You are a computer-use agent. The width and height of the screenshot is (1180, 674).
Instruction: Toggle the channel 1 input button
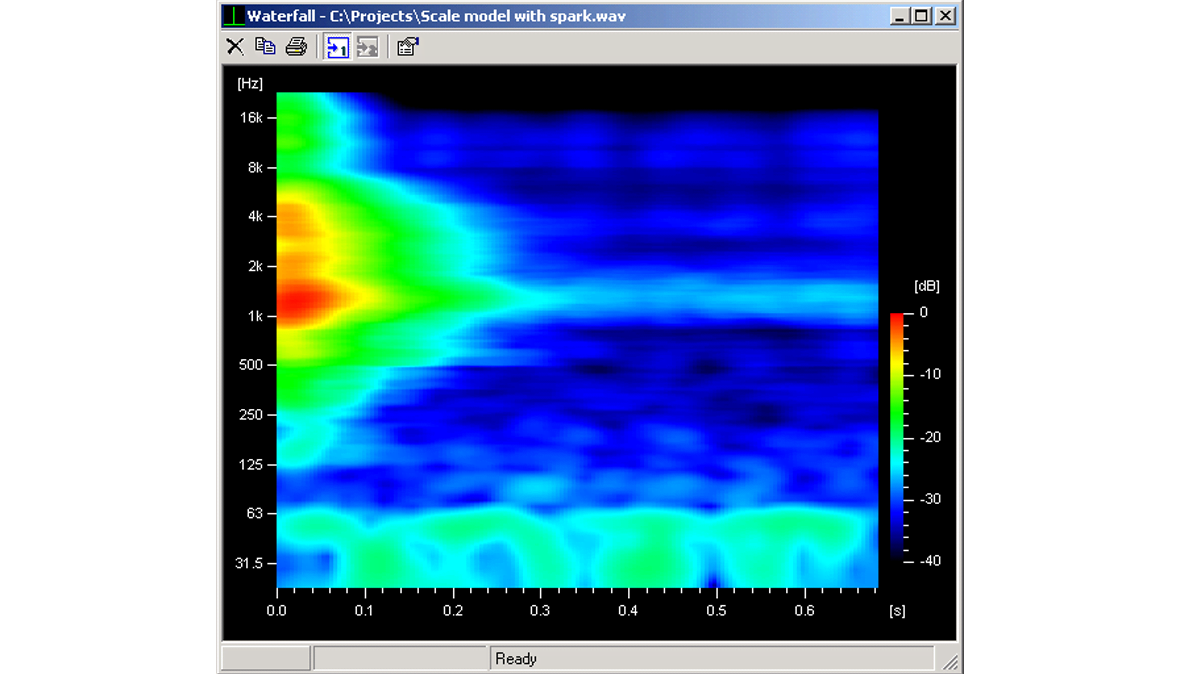click(338, 46)
